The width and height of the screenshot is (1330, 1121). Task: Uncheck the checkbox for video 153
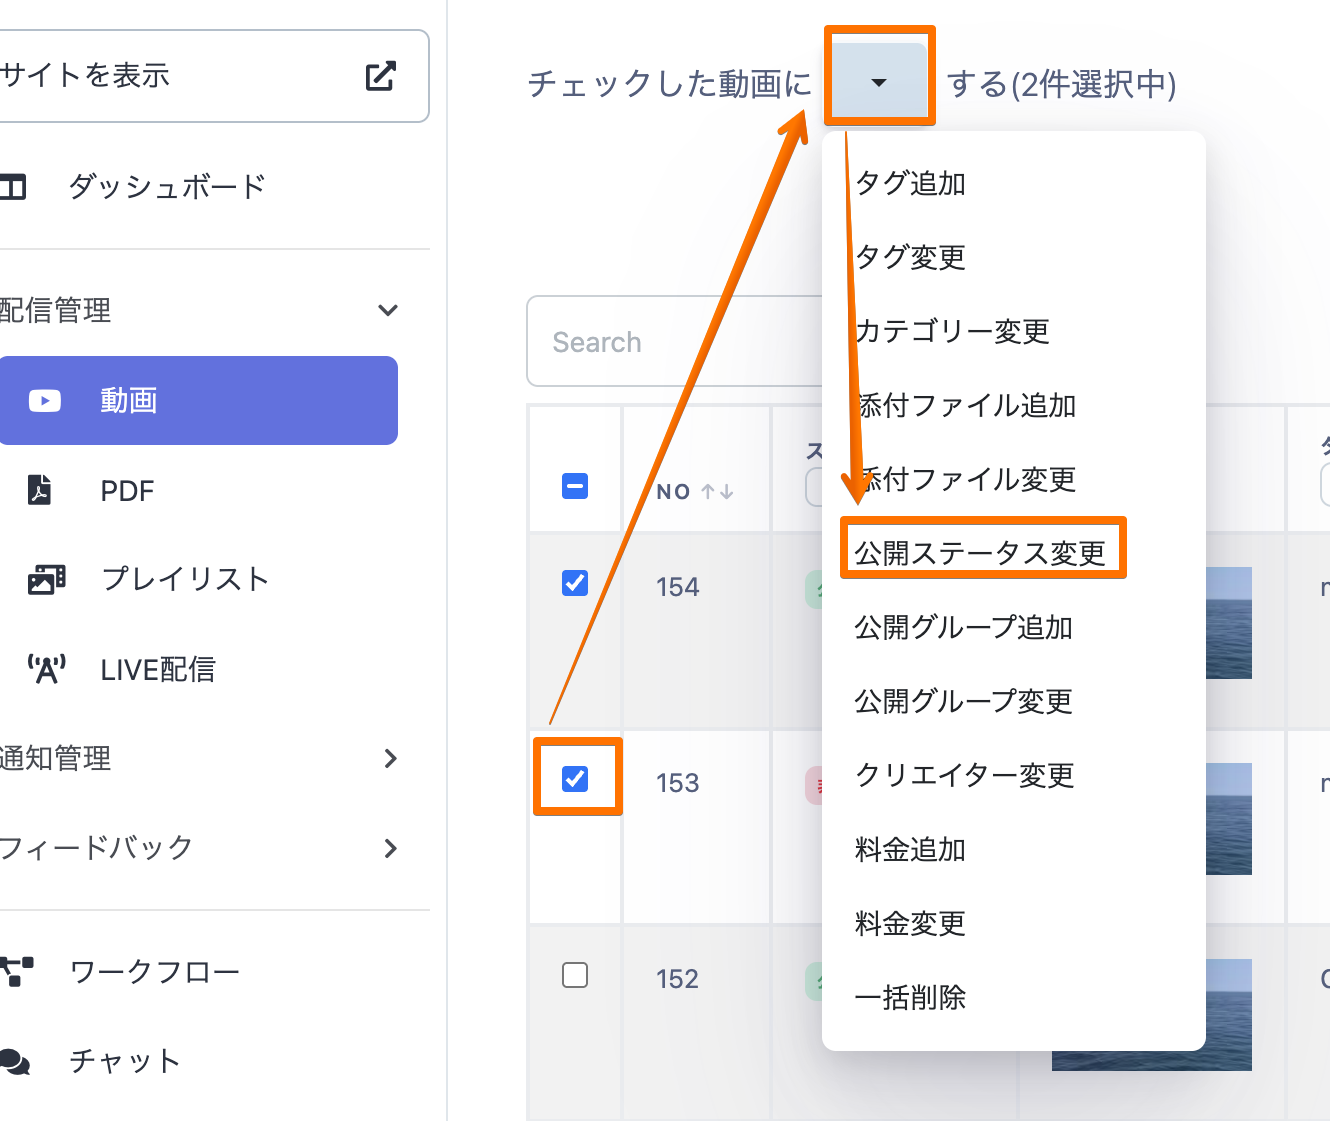coord(575,779)
